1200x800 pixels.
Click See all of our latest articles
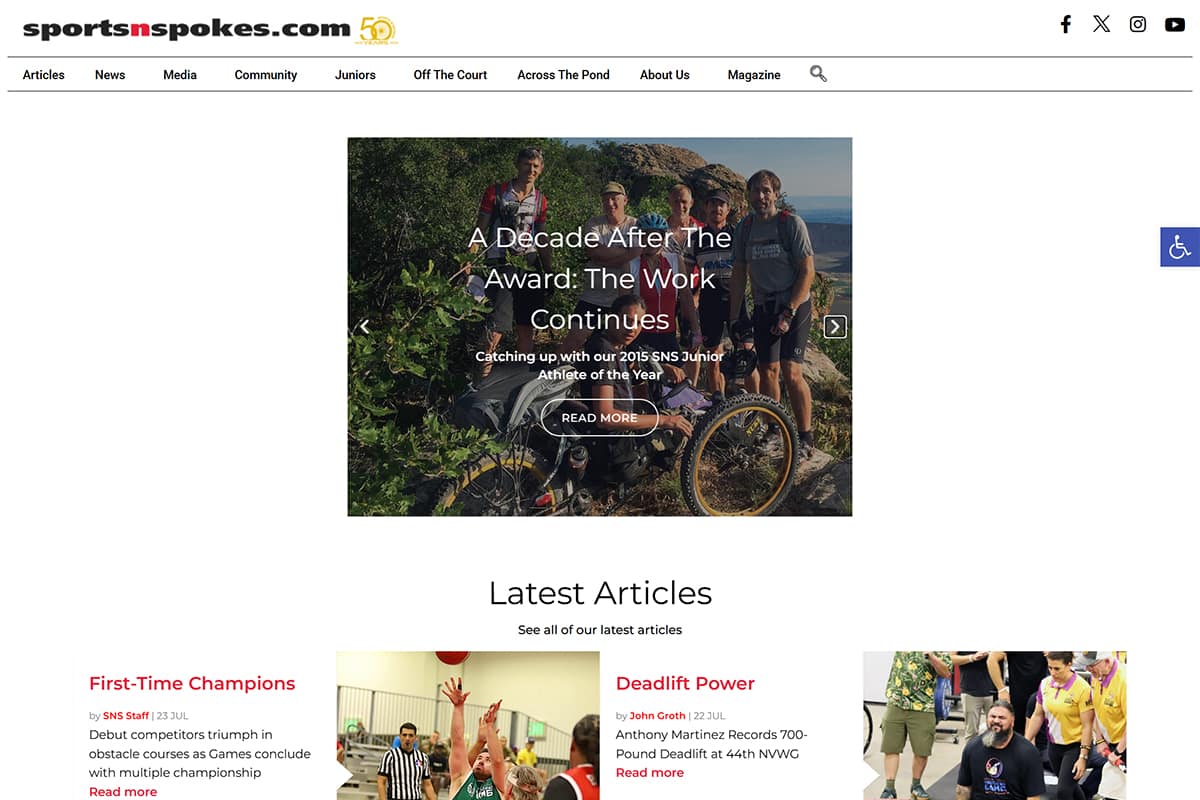600,630
